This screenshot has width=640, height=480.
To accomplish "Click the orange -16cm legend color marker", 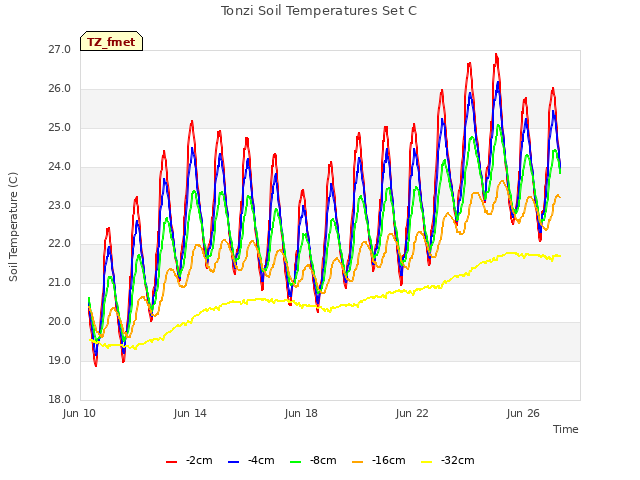I will (x=358, y=462).
